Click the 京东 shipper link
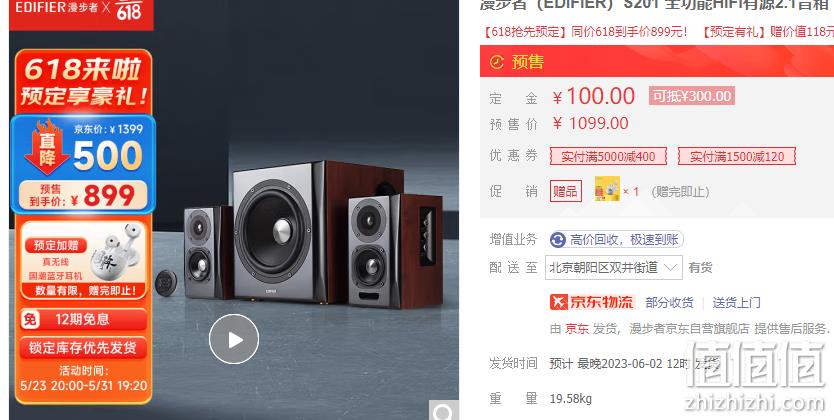This screenshot has height=420, width=834. point(577,329)
